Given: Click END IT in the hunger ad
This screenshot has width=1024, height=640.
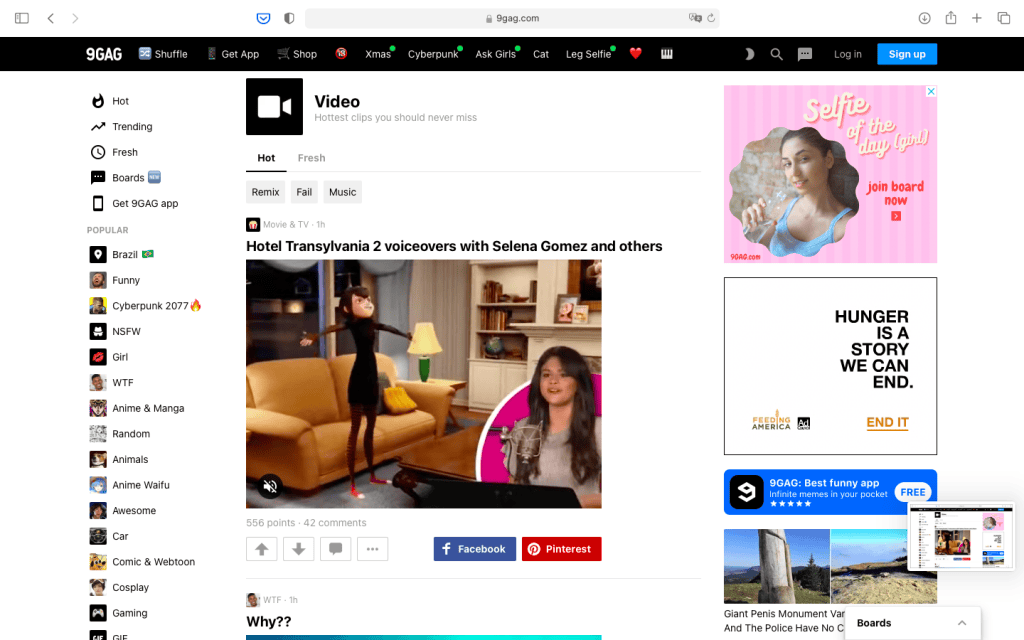Looking at the screenshot, I should [x=887, y=423].
